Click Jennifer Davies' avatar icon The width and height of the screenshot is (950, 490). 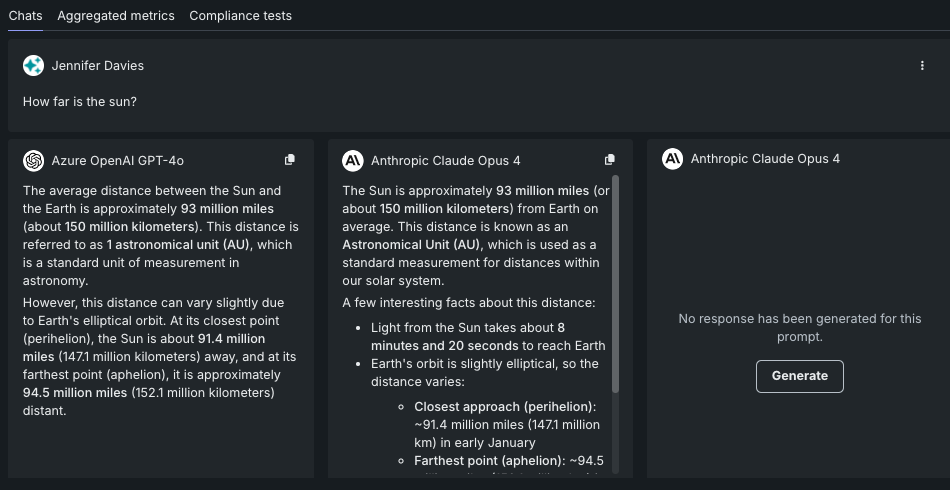(x=34, y=65)
